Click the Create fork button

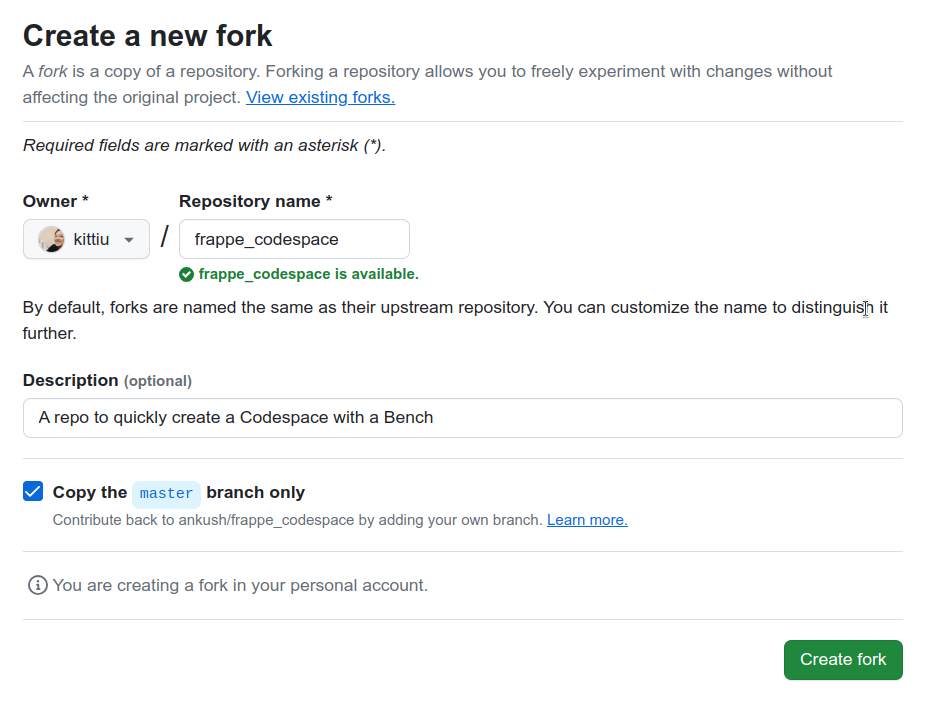click(x=843, y=660)
